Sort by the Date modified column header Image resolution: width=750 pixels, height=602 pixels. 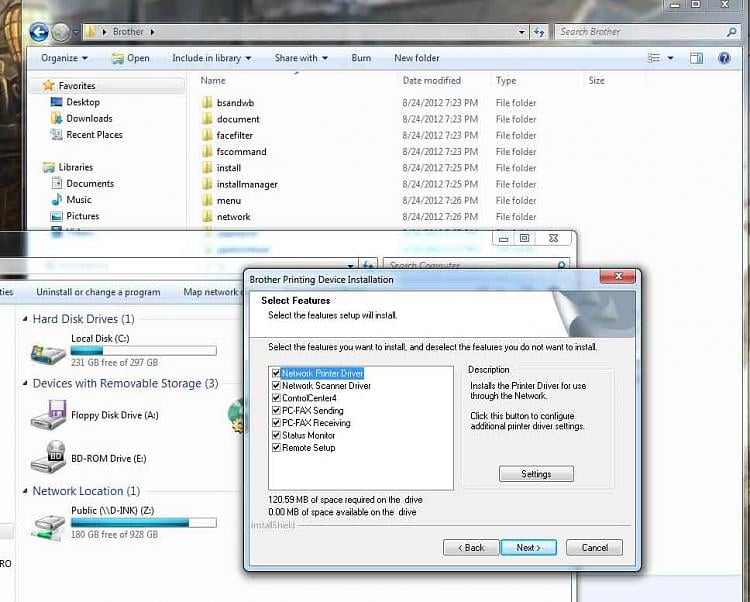coord(431,80)
